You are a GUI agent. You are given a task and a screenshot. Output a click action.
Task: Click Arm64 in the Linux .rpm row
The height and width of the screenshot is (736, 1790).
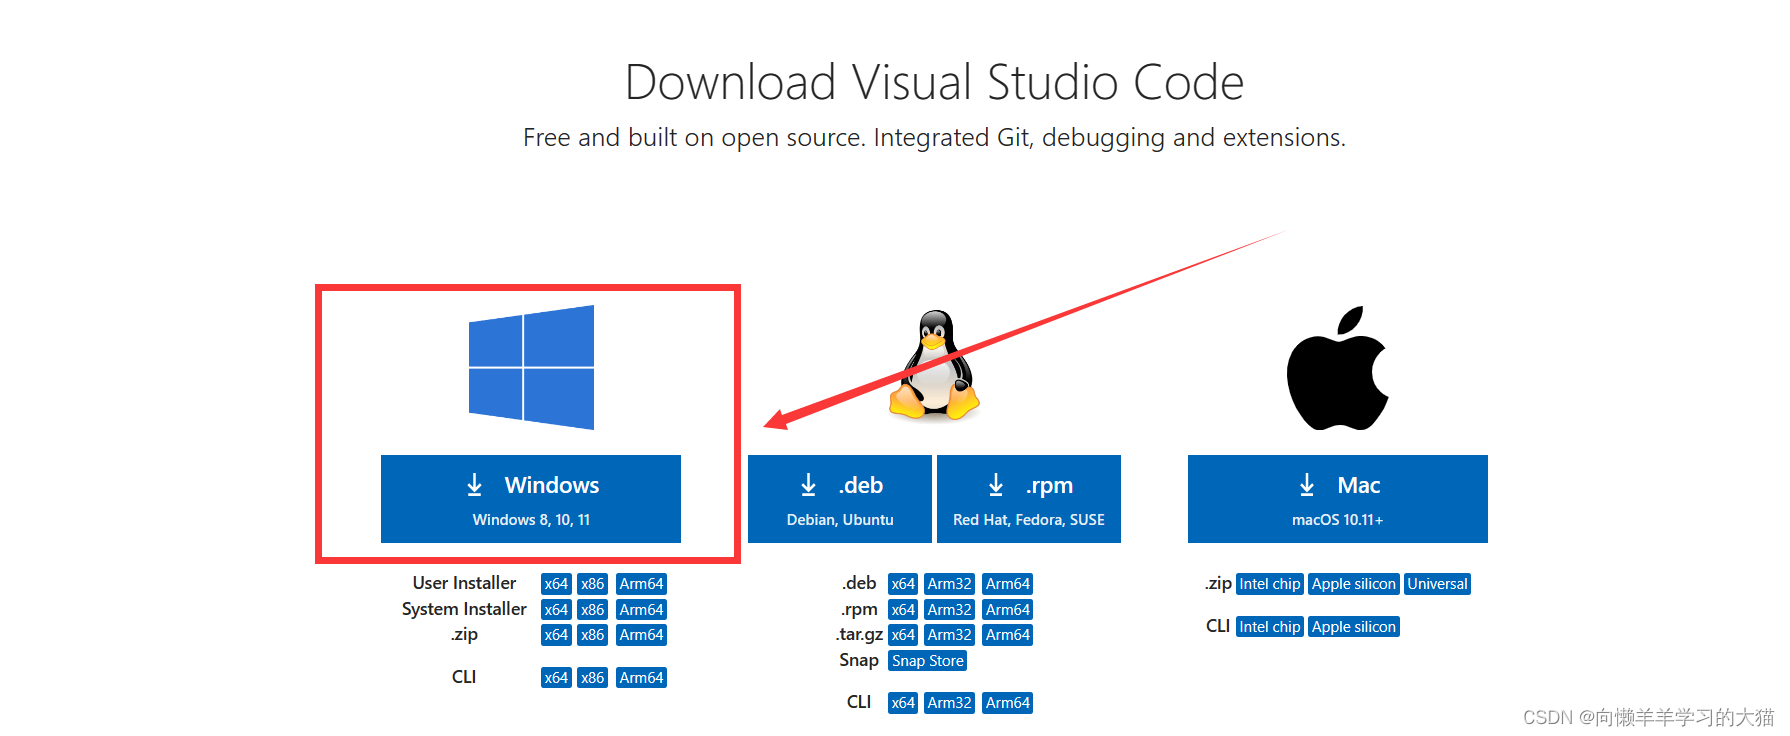[1007, 610]
